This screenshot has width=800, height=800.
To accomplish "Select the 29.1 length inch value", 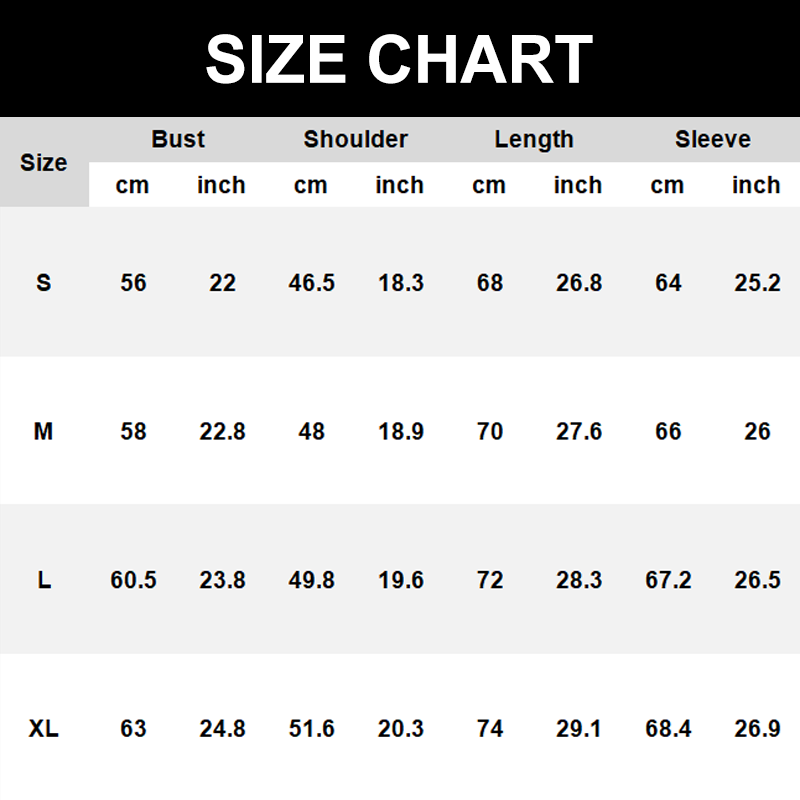I will point(579,729).
